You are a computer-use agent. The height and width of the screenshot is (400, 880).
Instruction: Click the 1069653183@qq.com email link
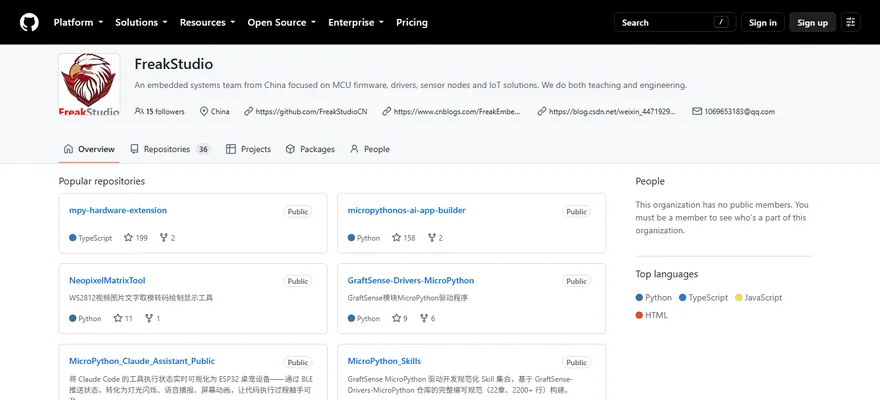[x=740, y=112]
